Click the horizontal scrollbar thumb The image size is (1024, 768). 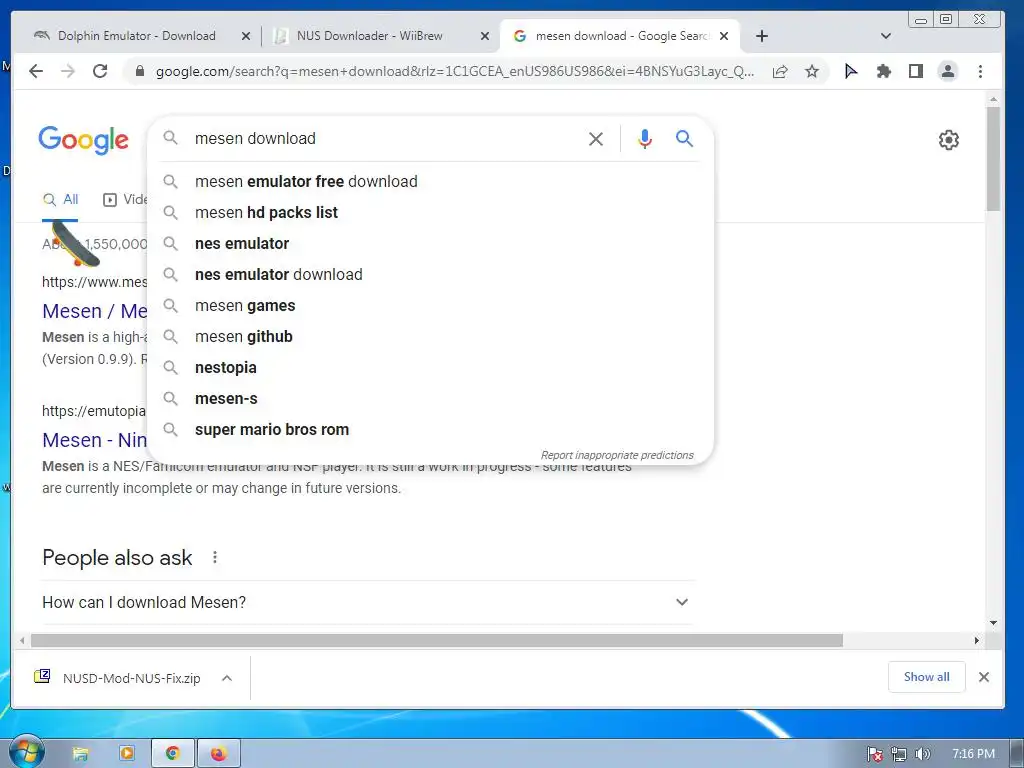coord(437,641)
